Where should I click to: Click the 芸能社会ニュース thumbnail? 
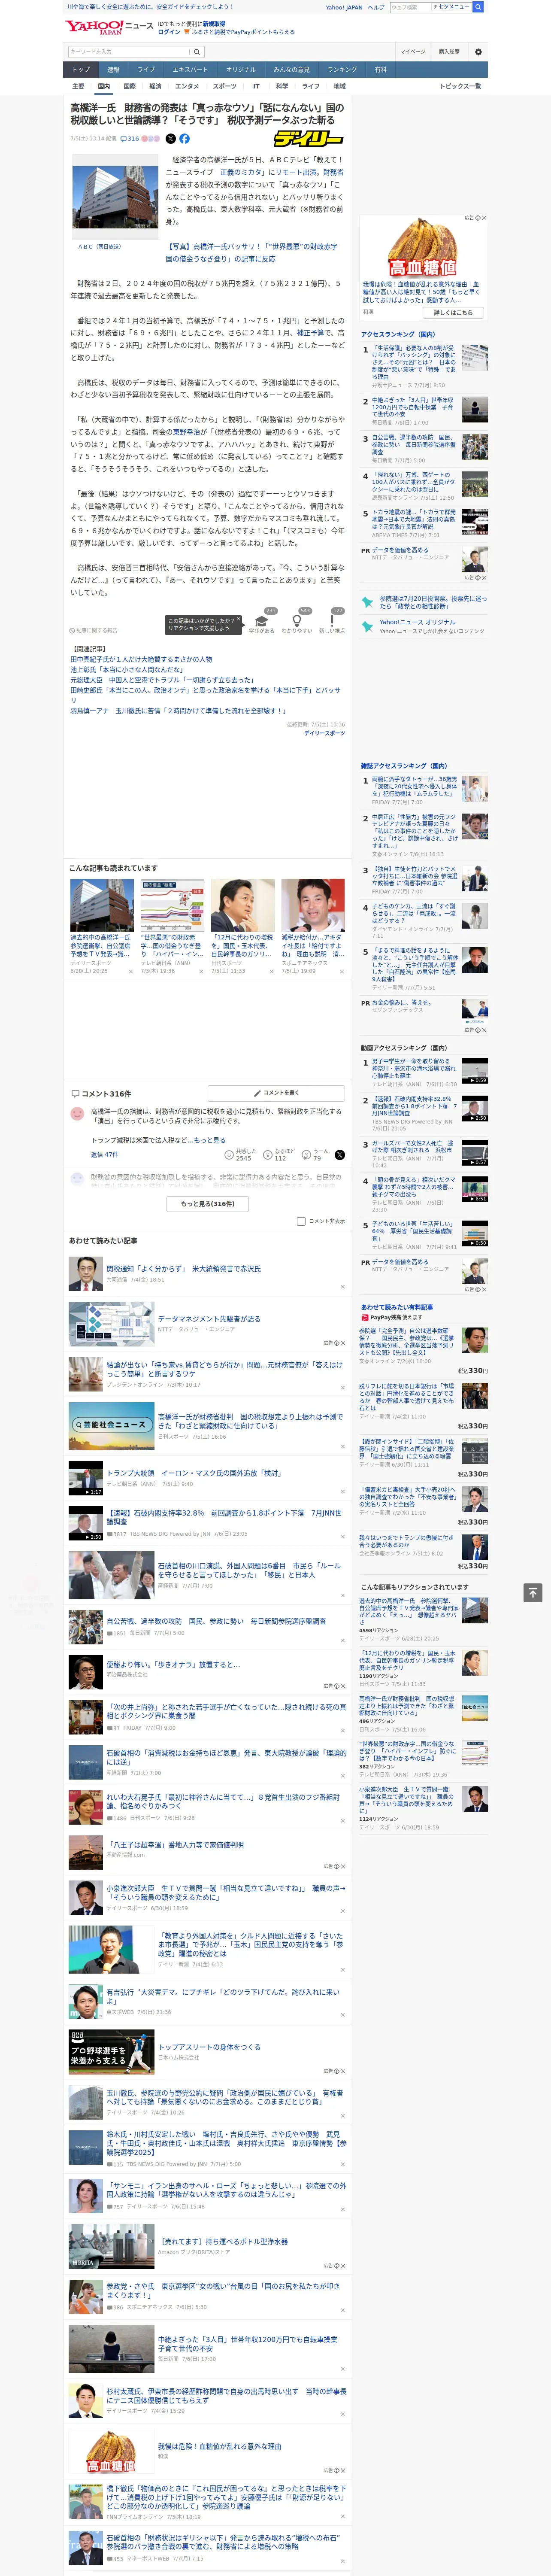(x=111, y=1425)
